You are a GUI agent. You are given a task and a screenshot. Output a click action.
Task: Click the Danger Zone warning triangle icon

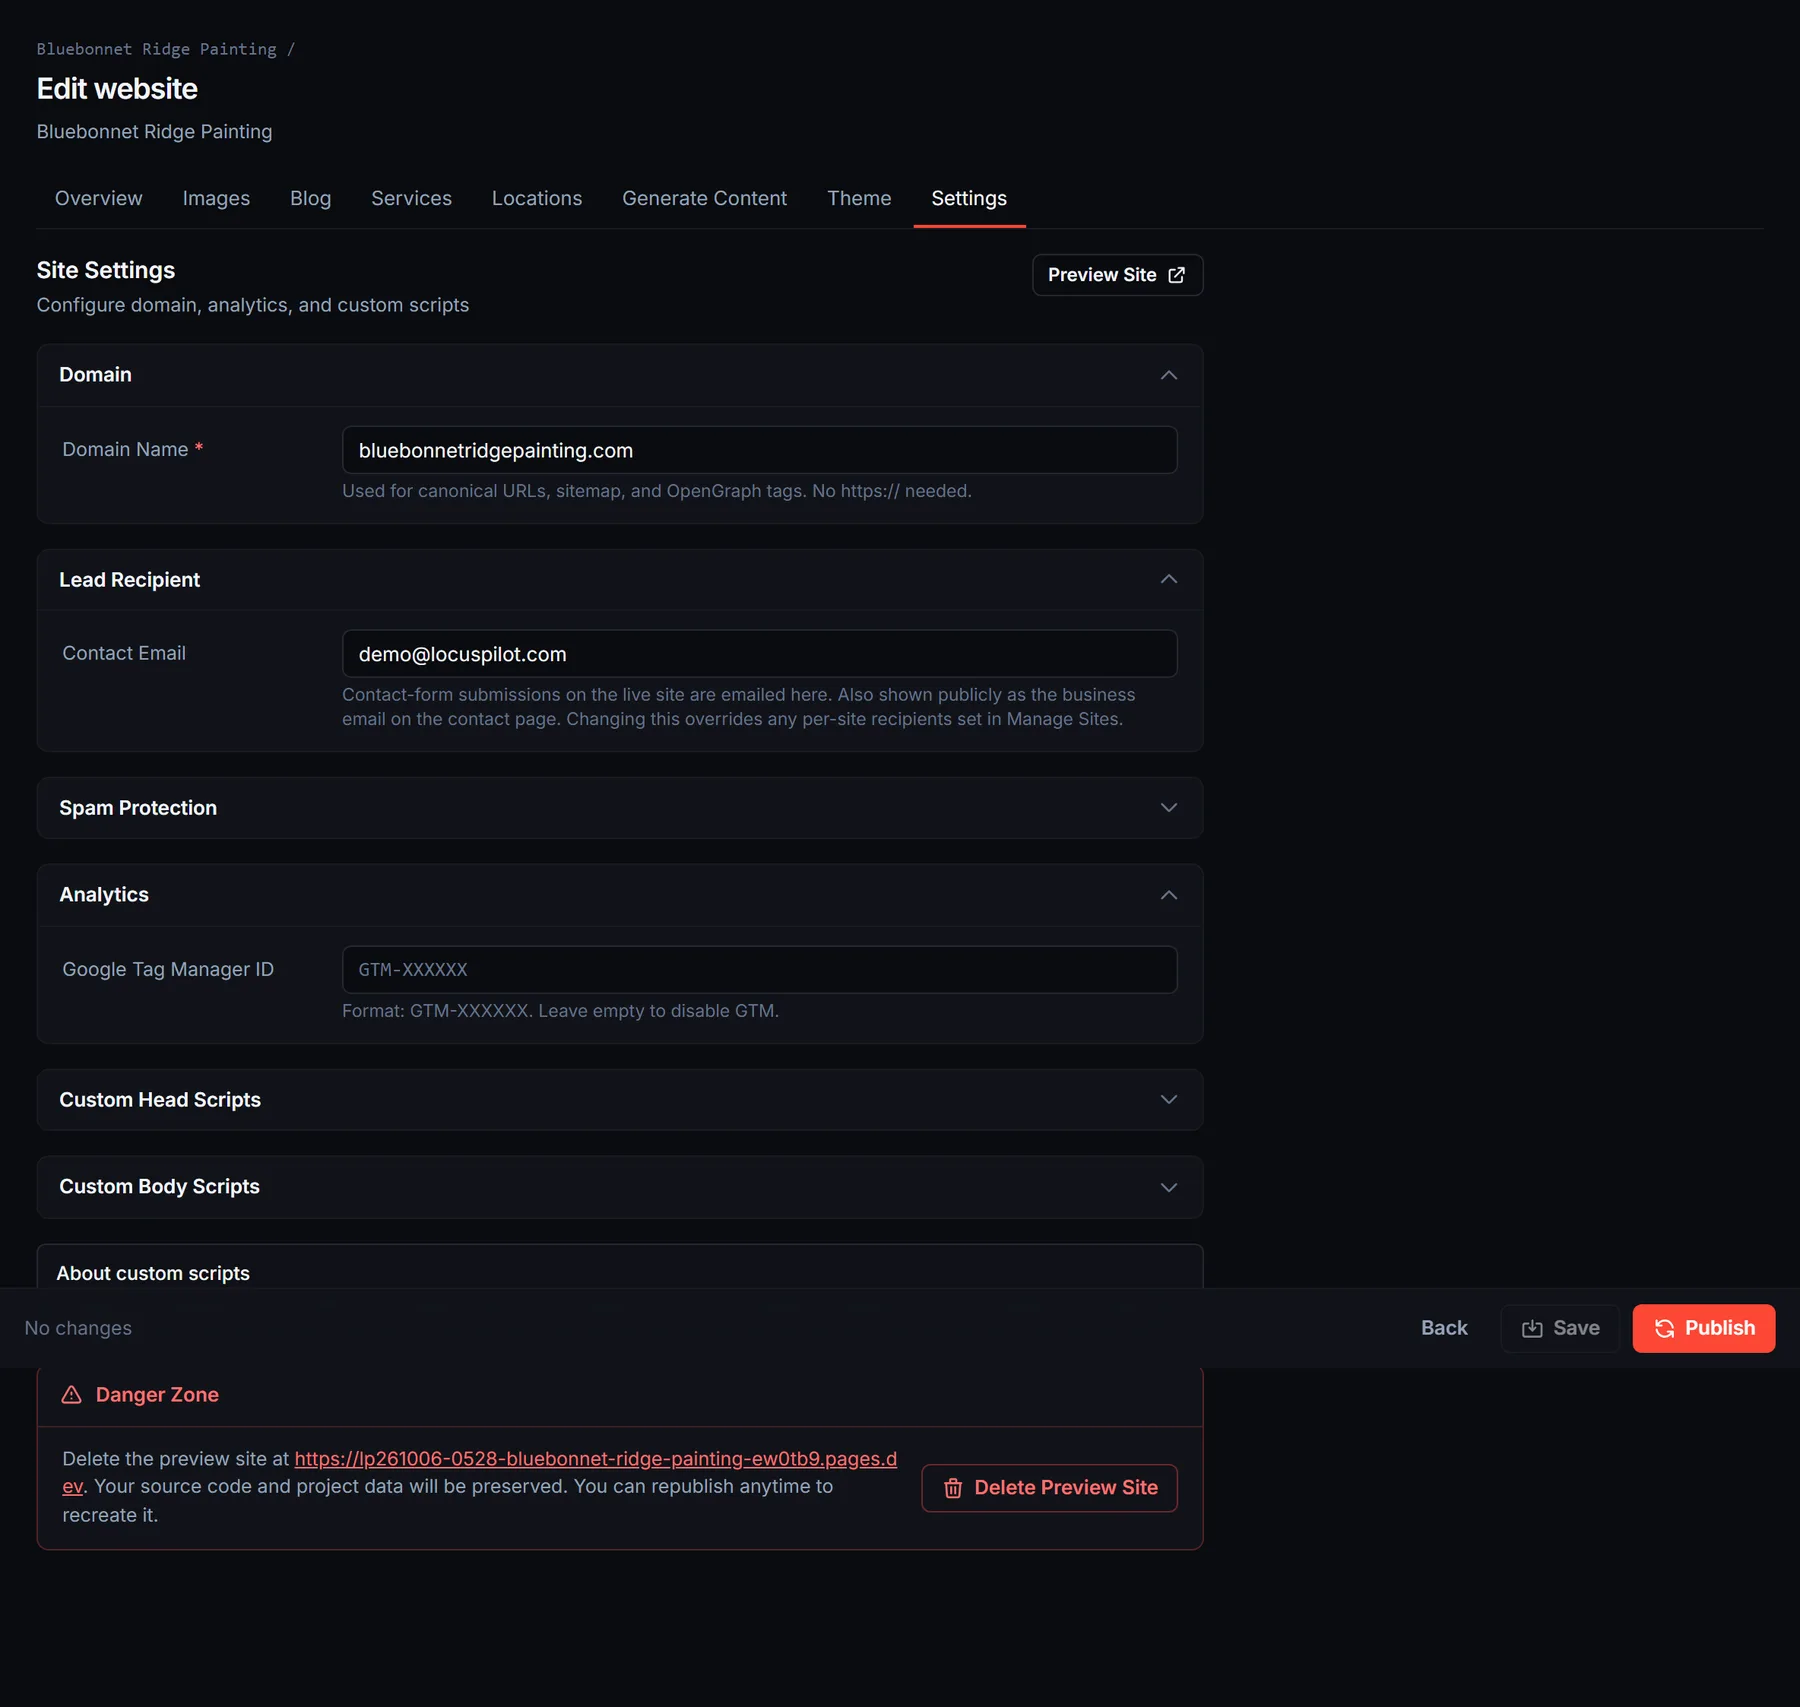coord(71,1394)
